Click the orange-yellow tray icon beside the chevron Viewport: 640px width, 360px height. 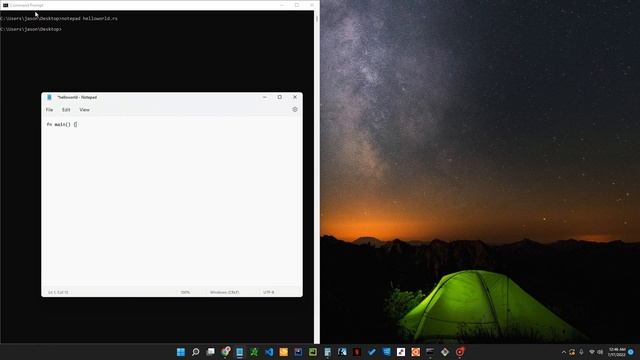pos(572,352)
